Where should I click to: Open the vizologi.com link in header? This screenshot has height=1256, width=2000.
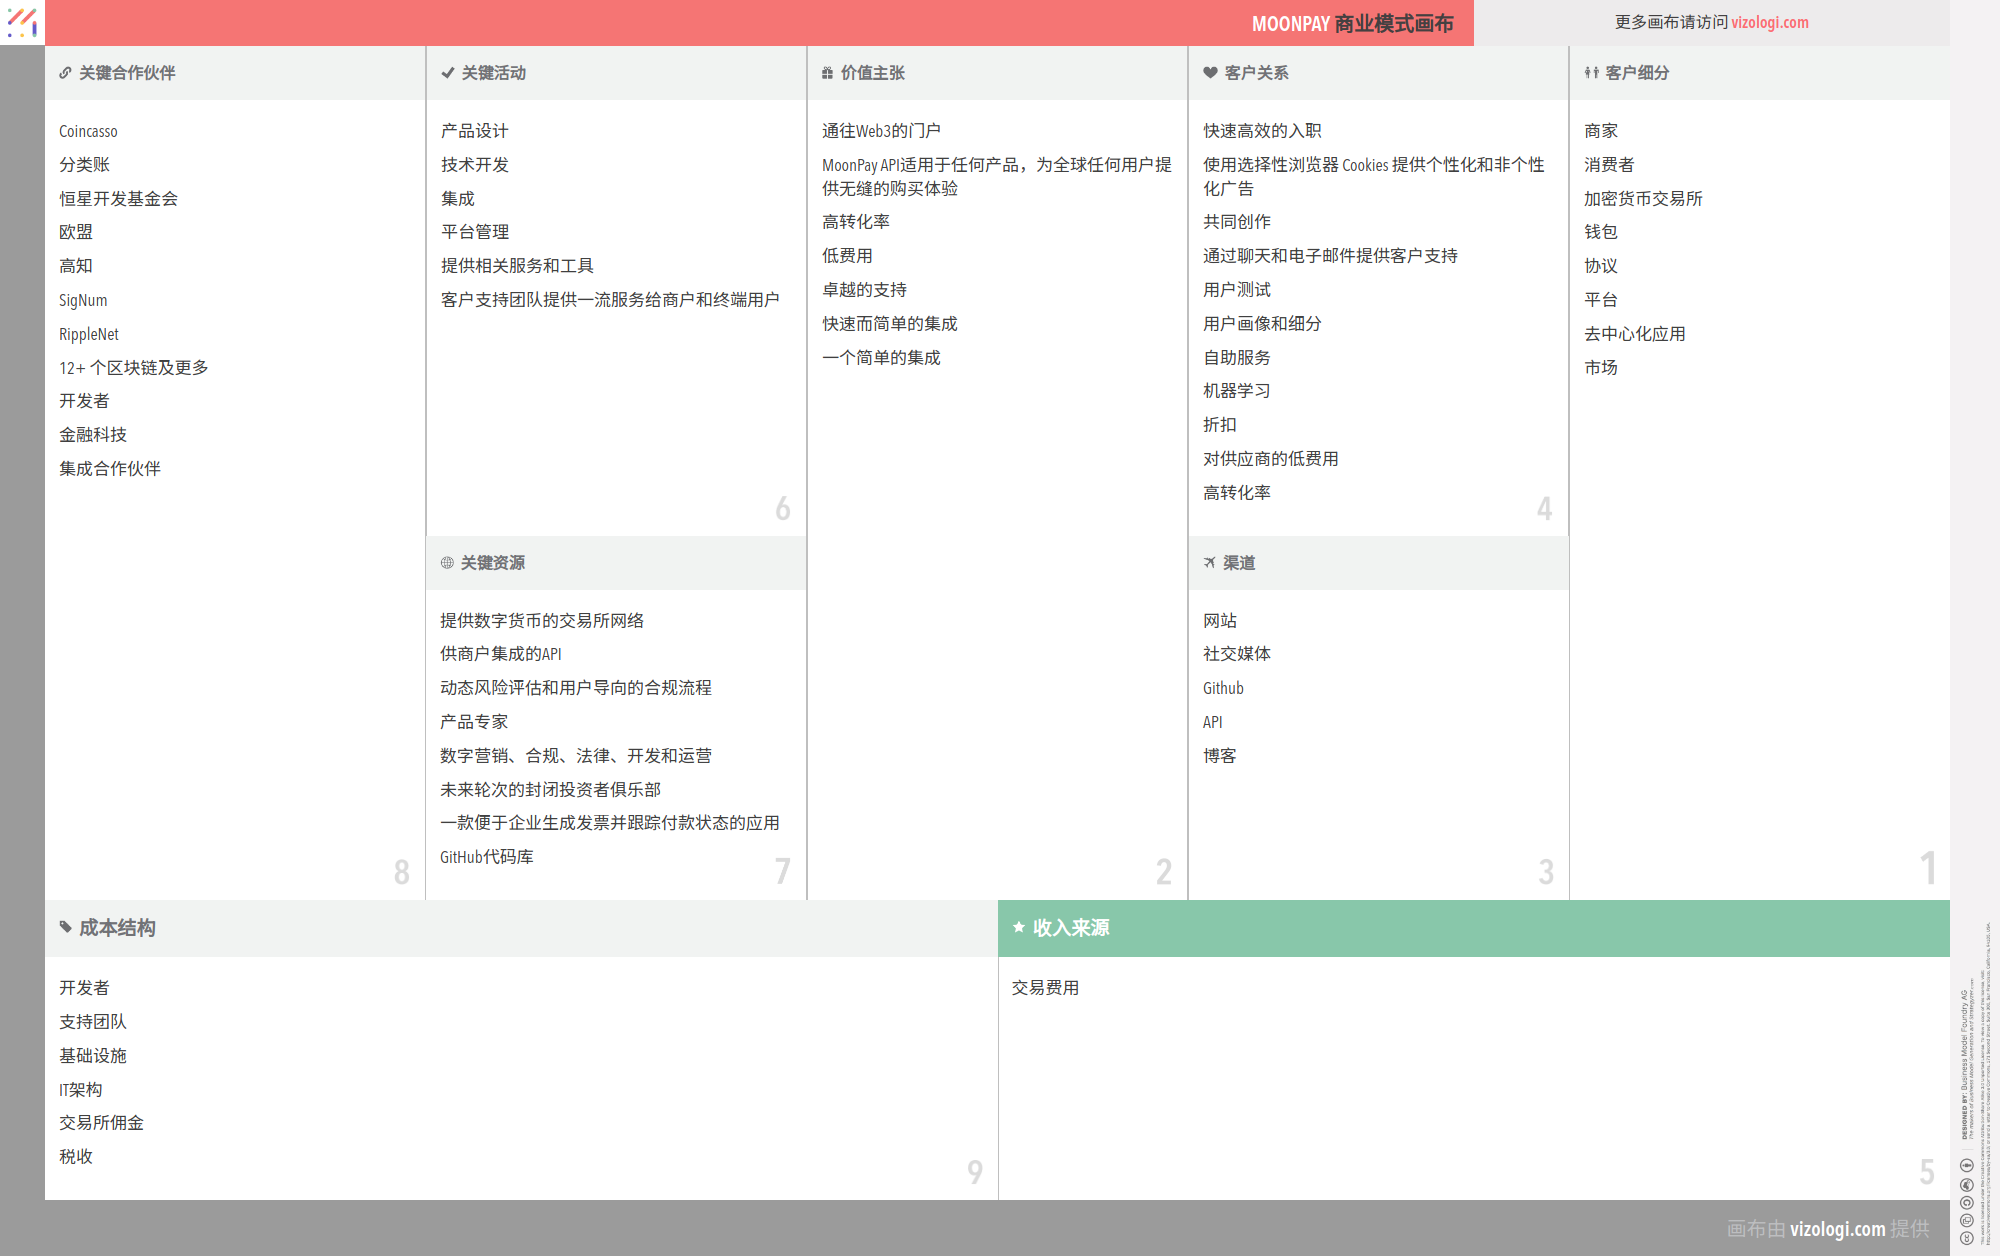coord(1769,22)
